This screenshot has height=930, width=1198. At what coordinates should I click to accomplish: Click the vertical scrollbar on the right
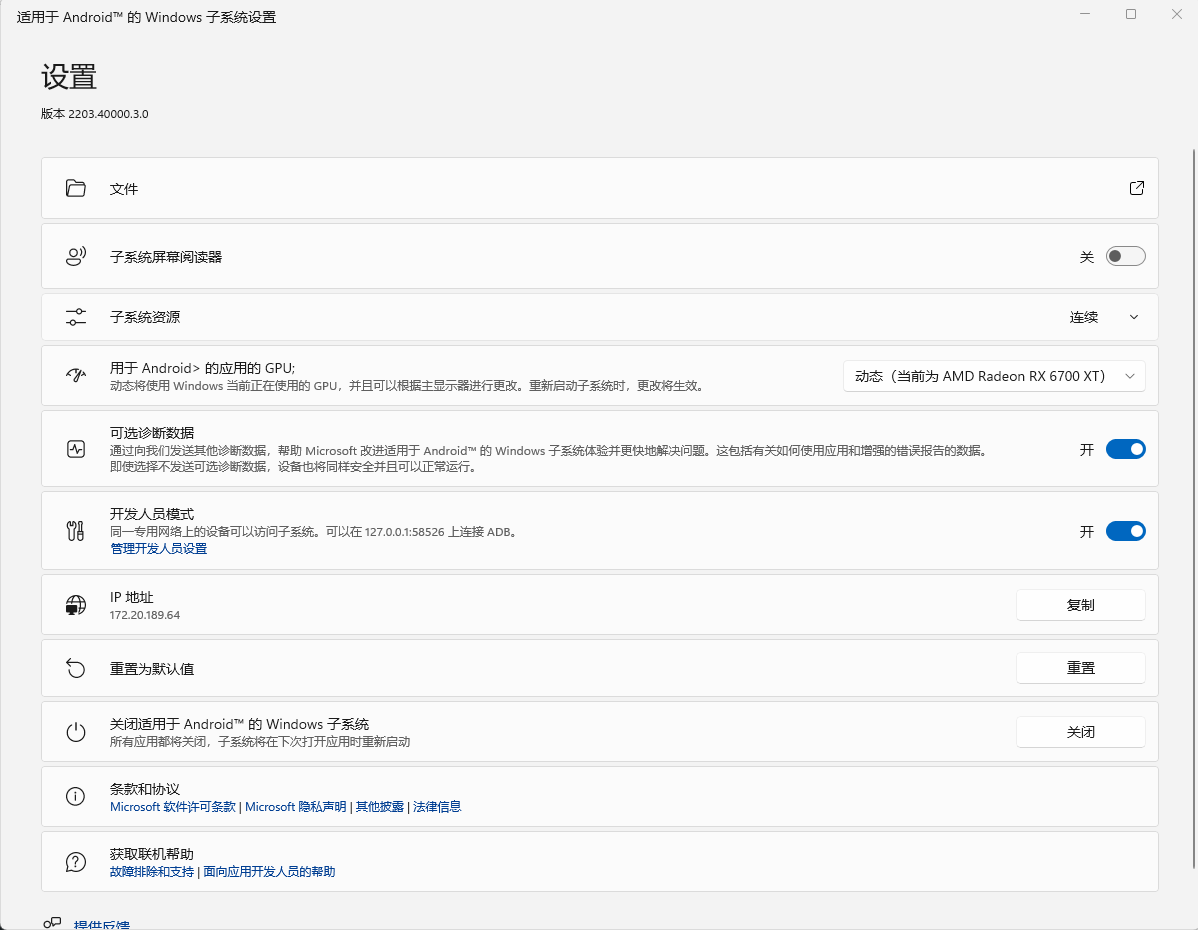click(x=1192, y=500)
